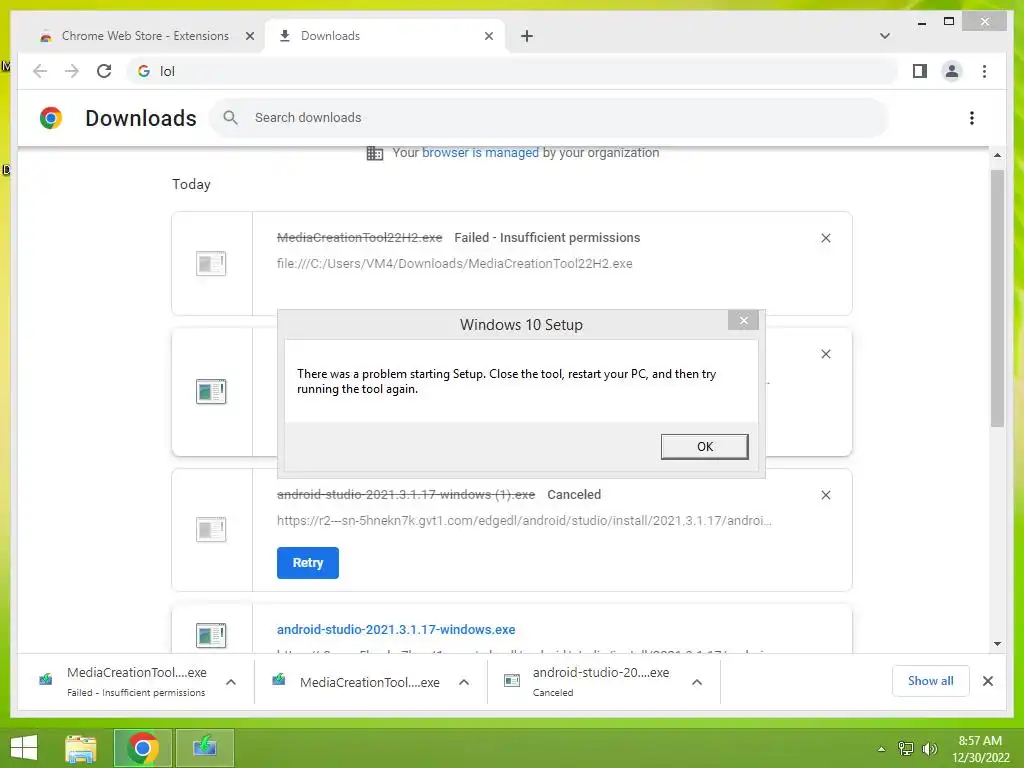Click the Windows 10 Setup taskbar icon
Image resolution: width=1024 pixels, height=768 pixels.
pos(205,748)
